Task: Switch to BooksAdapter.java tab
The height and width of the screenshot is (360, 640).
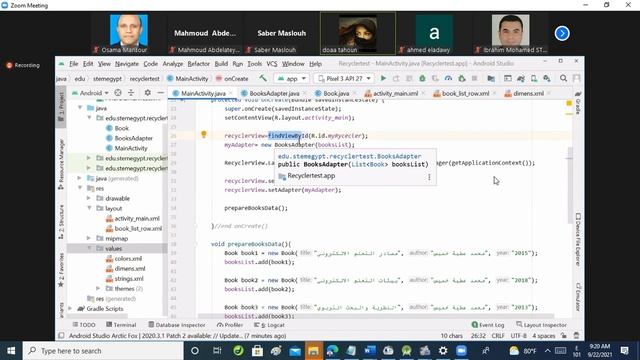Action: coord(273,93)
